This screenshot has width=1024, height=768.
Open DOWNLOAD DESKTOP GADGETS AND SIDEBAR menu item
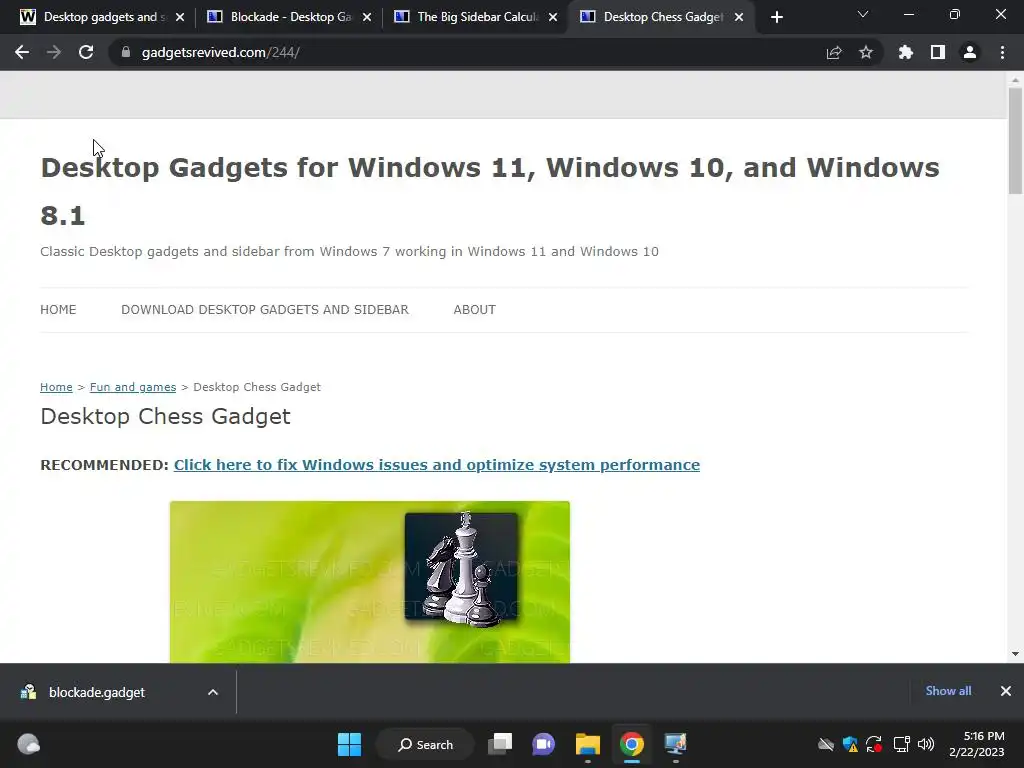(264, 310)
